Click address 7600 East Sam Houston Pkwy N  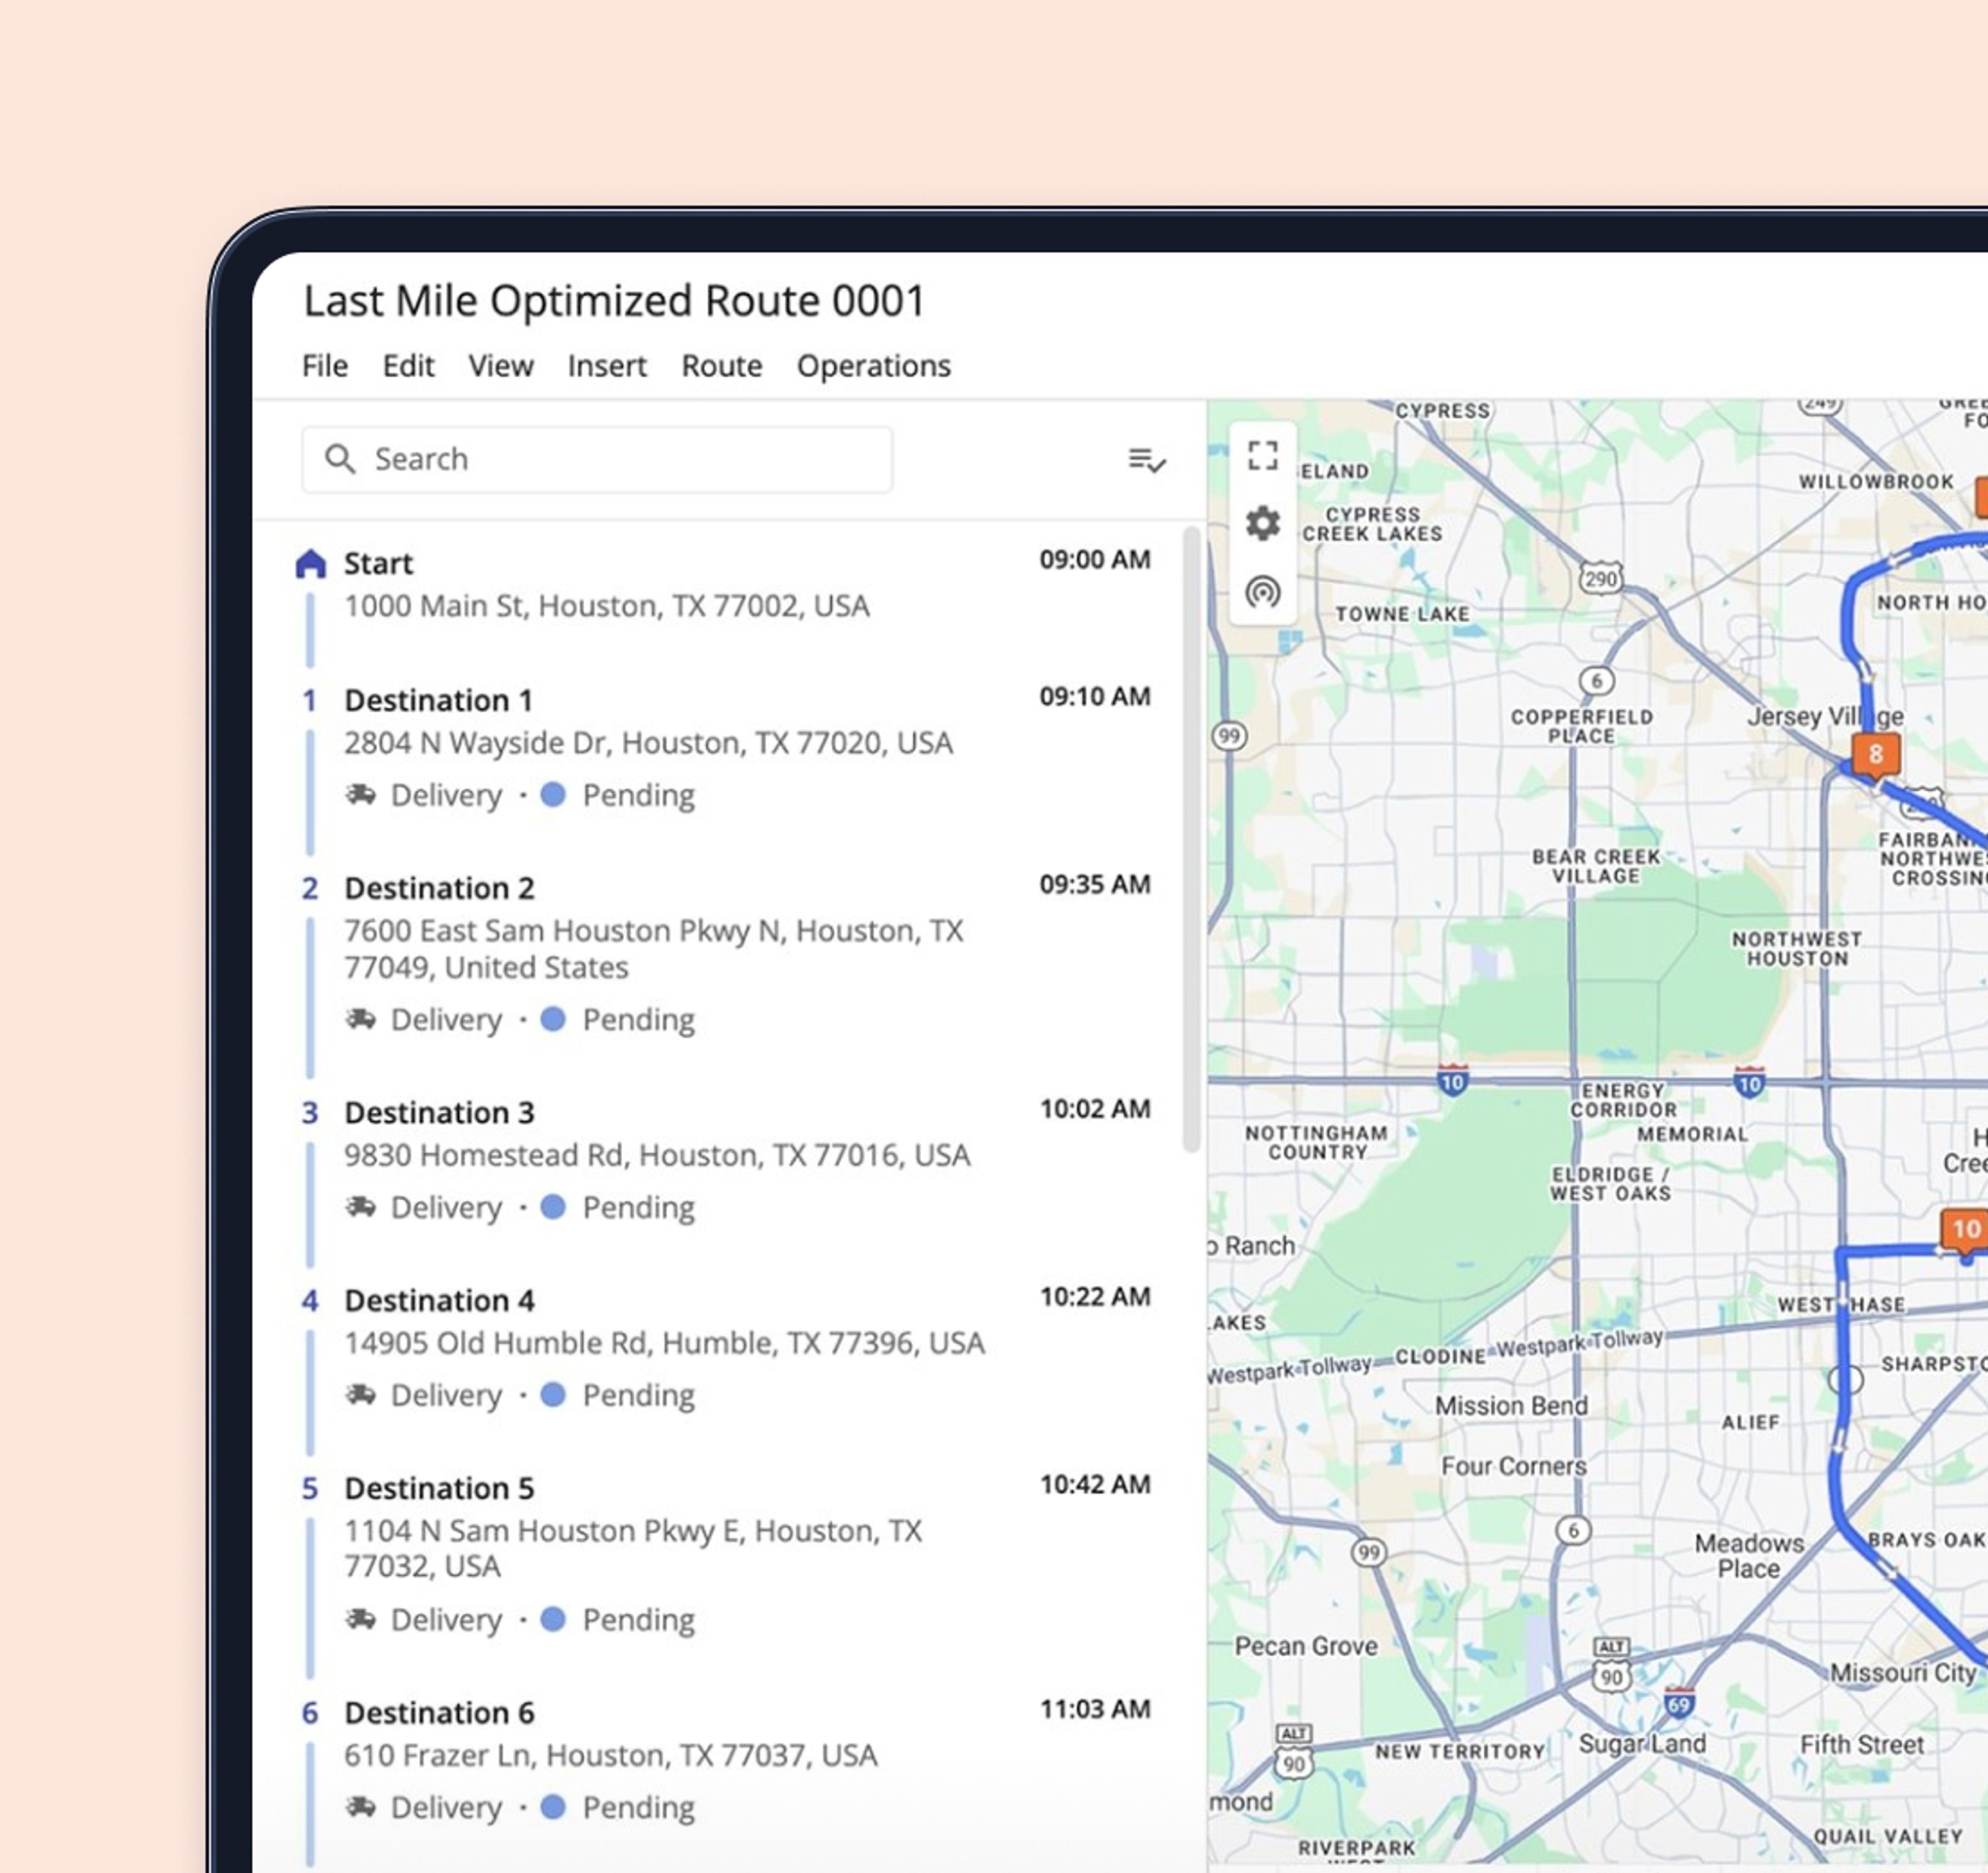[x=654, y=949]
